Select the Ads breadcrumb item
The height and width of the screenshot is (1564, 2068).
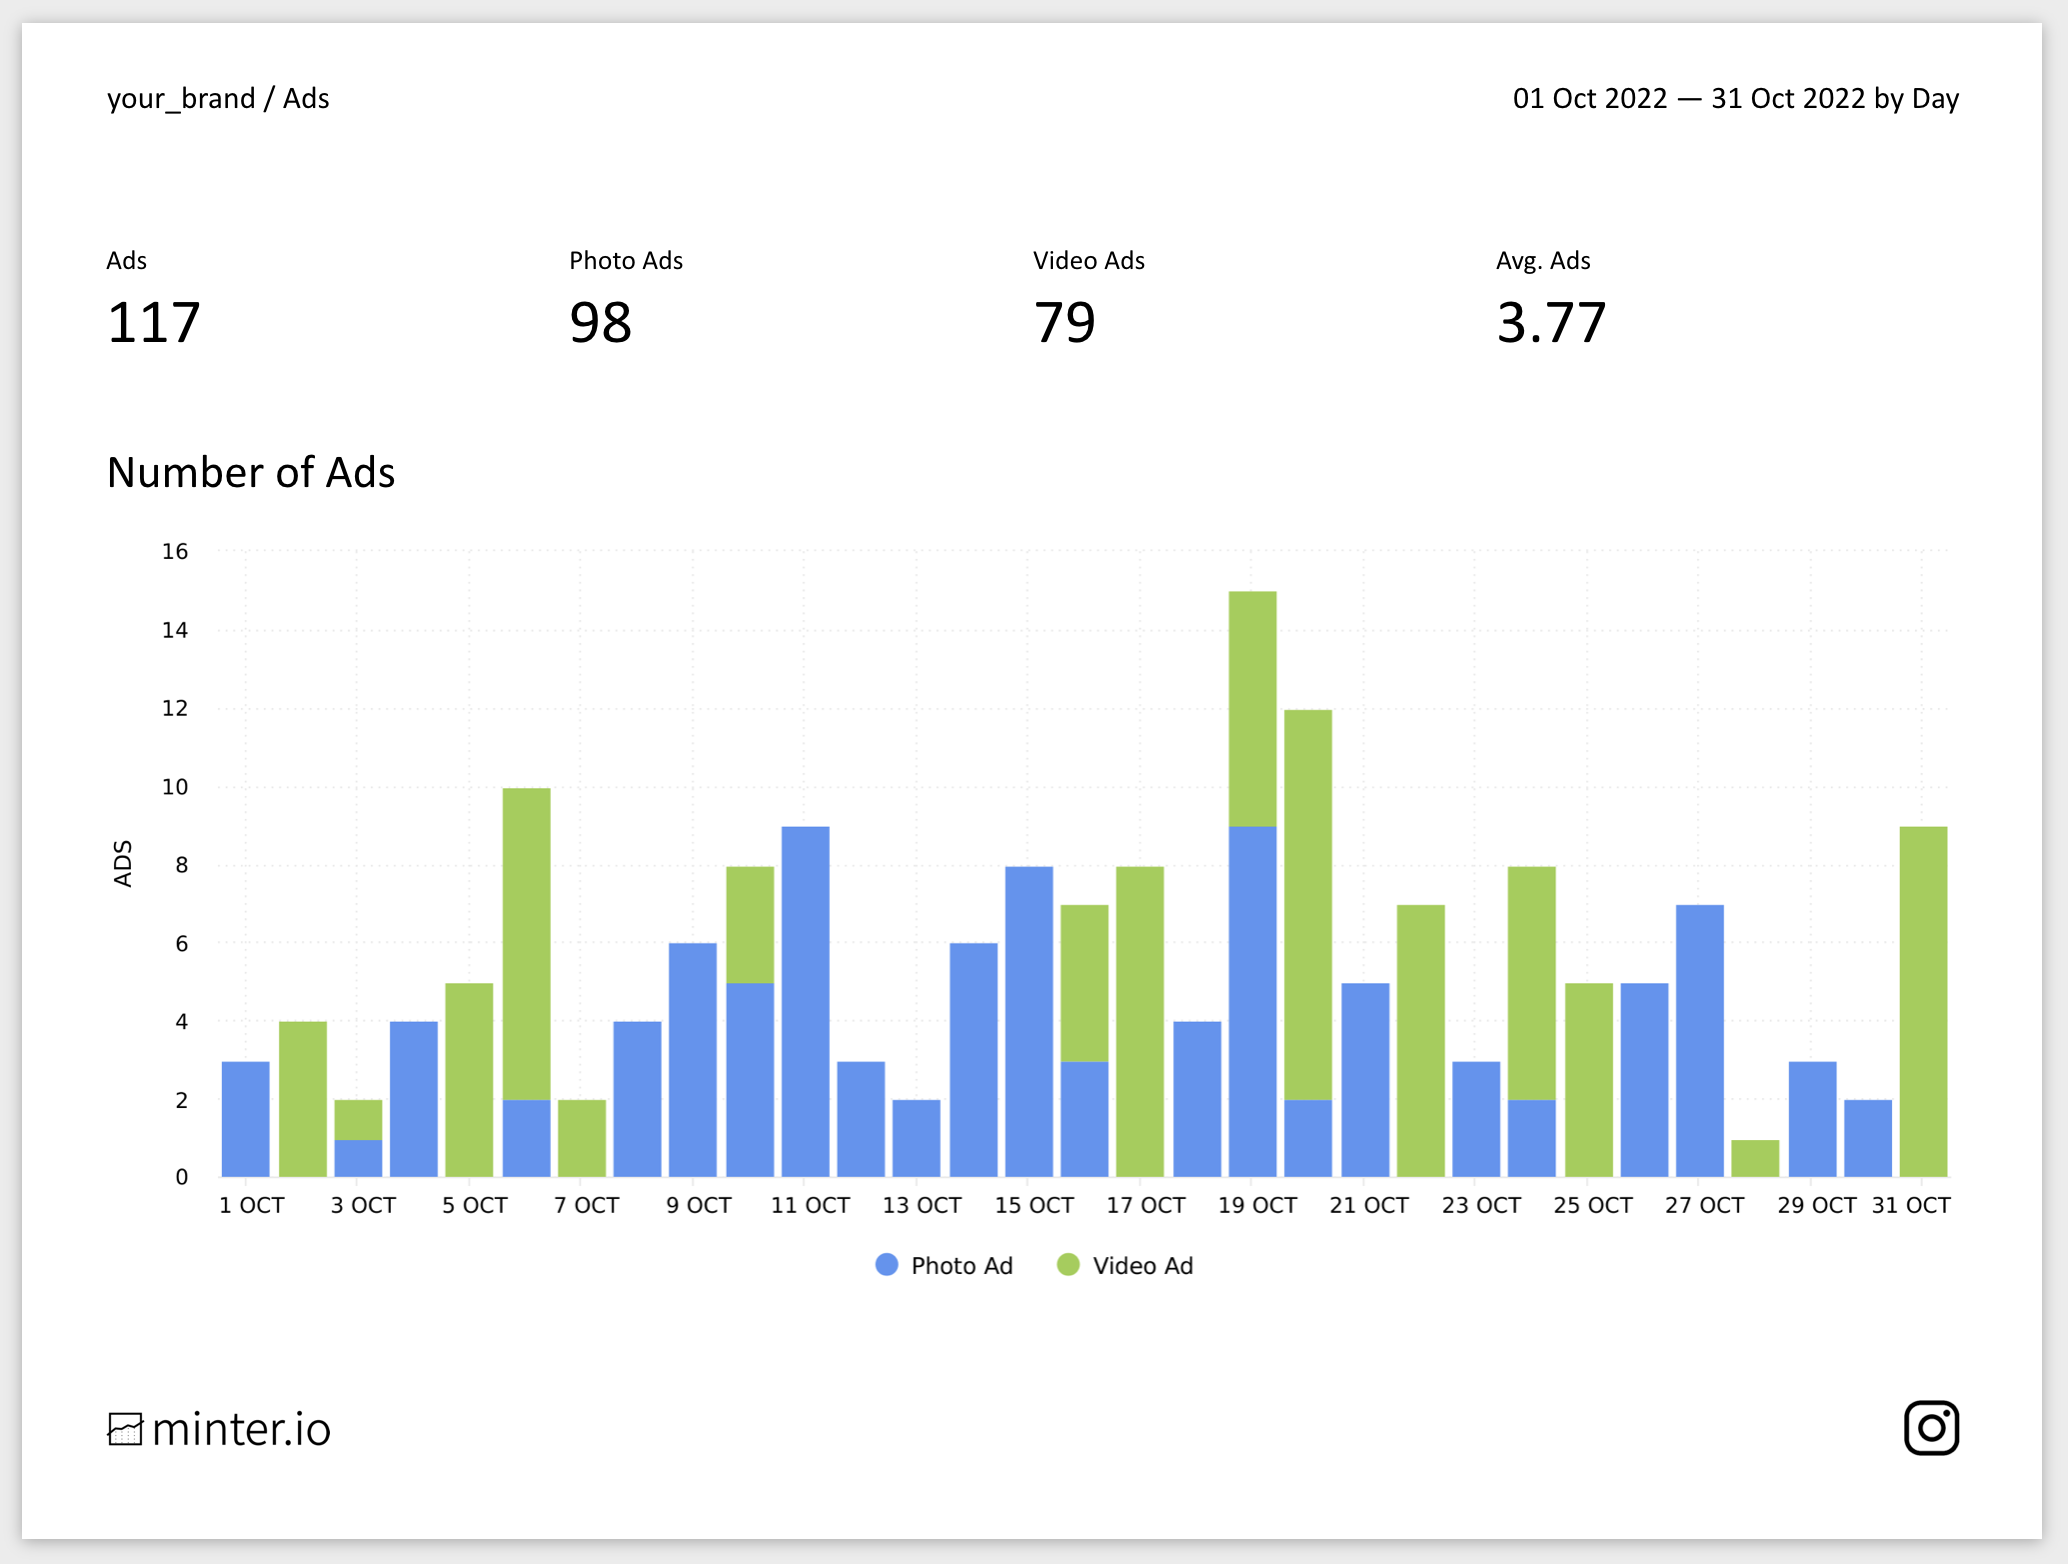pyautogui.click(x=308, y=98)
